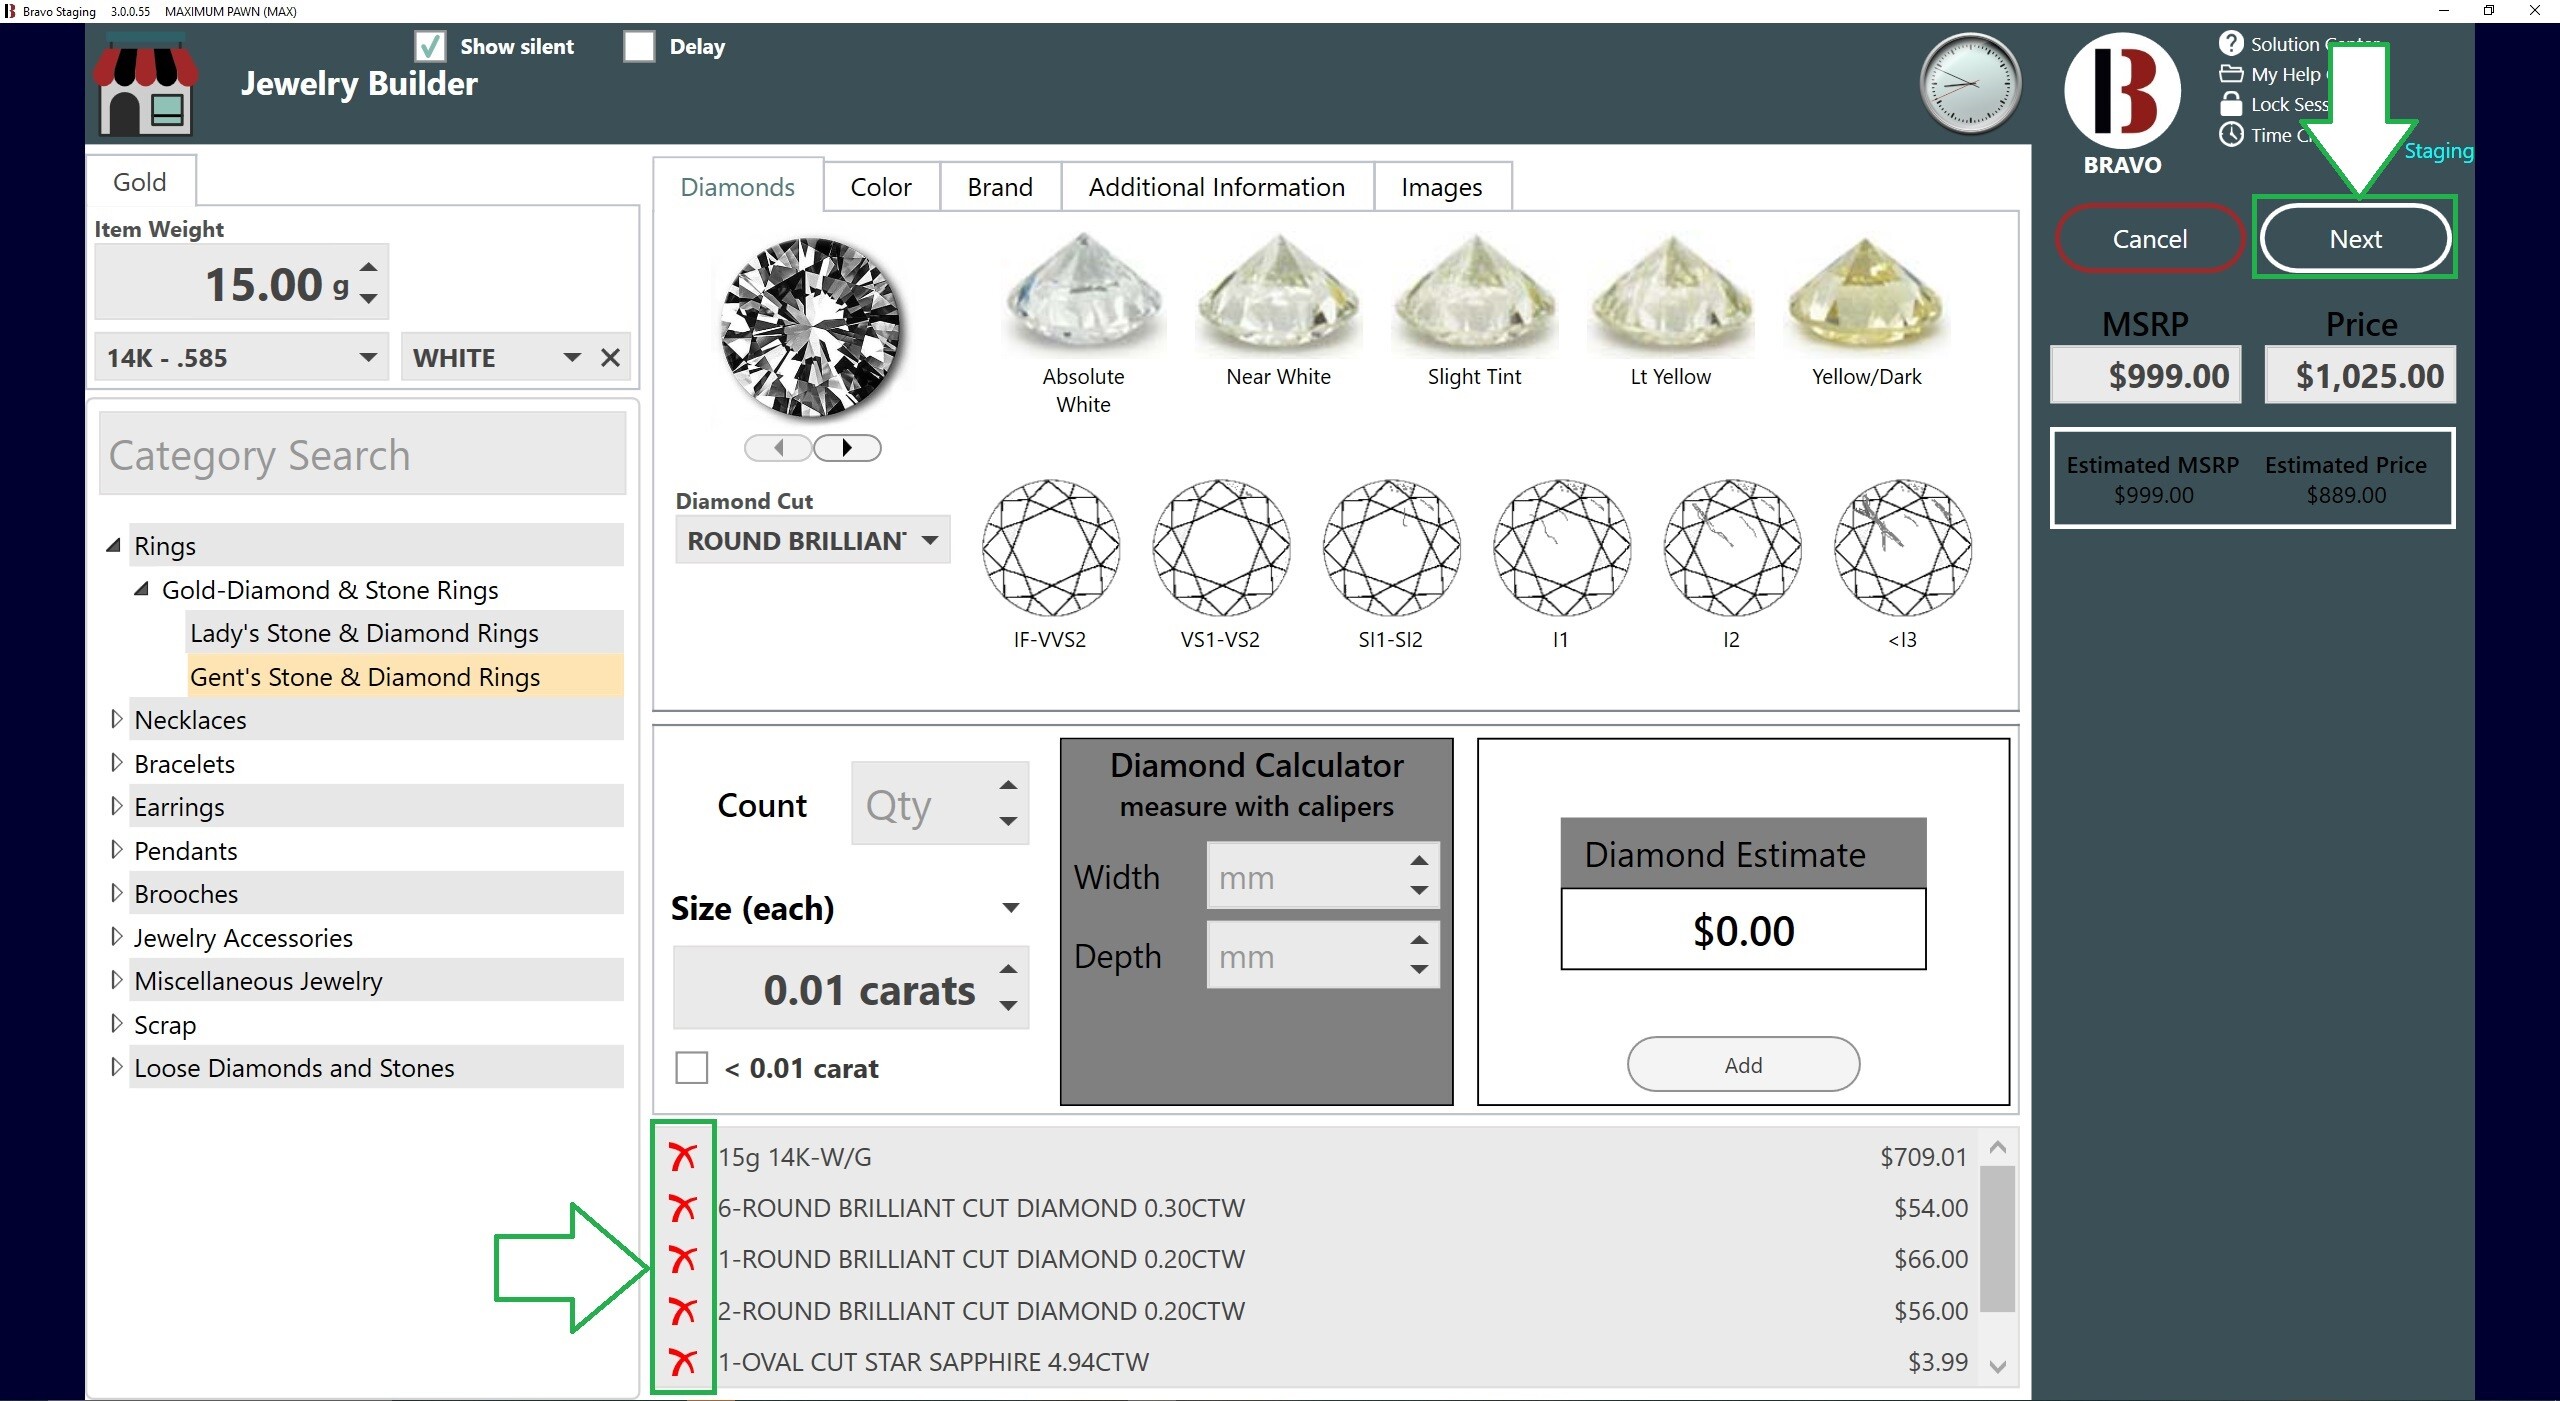This screenshot has width=2560, height=1401.
Task: Click the Category Search field
Action: 362,455
